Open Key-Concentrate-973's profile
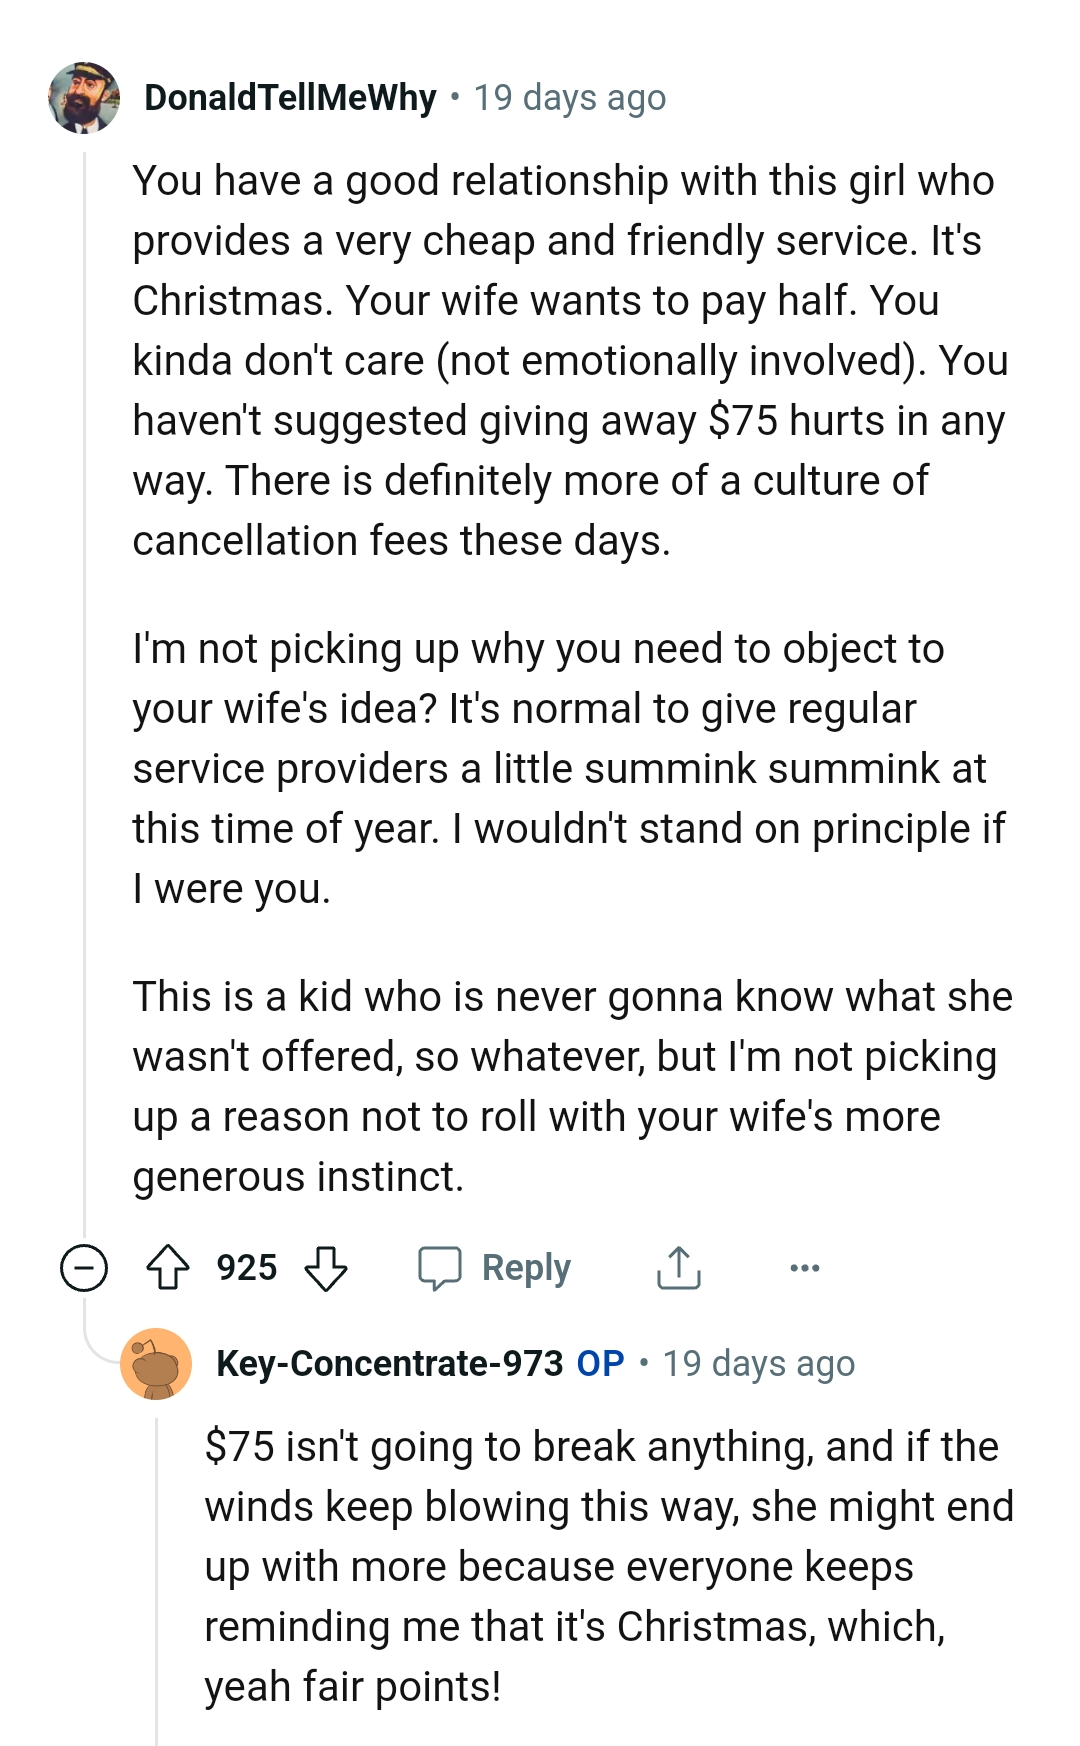 [x=385, y=1362]
